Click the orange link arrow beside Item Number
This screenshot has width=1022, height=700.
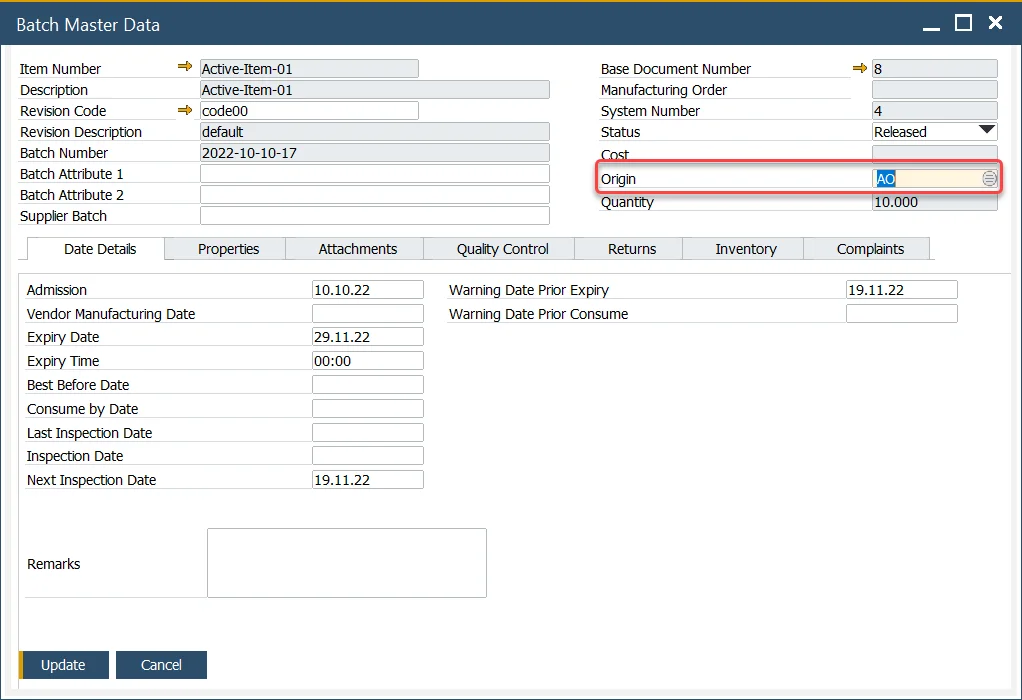pyautogui.click(x=185, y=67)
